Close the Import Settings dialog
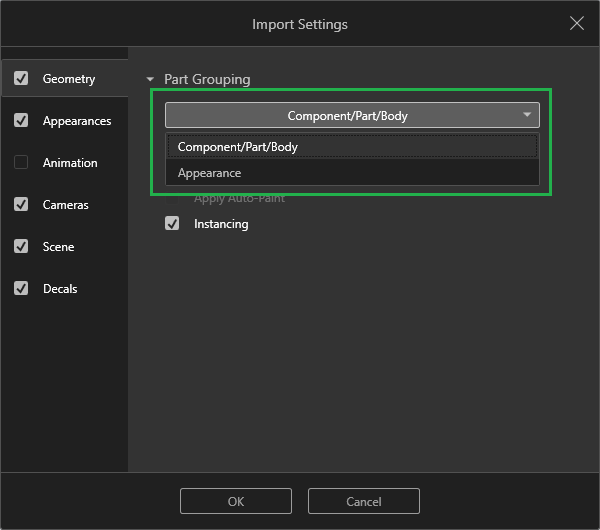The image size is (600, 530). pyautogui.click(x=577, y=24)
